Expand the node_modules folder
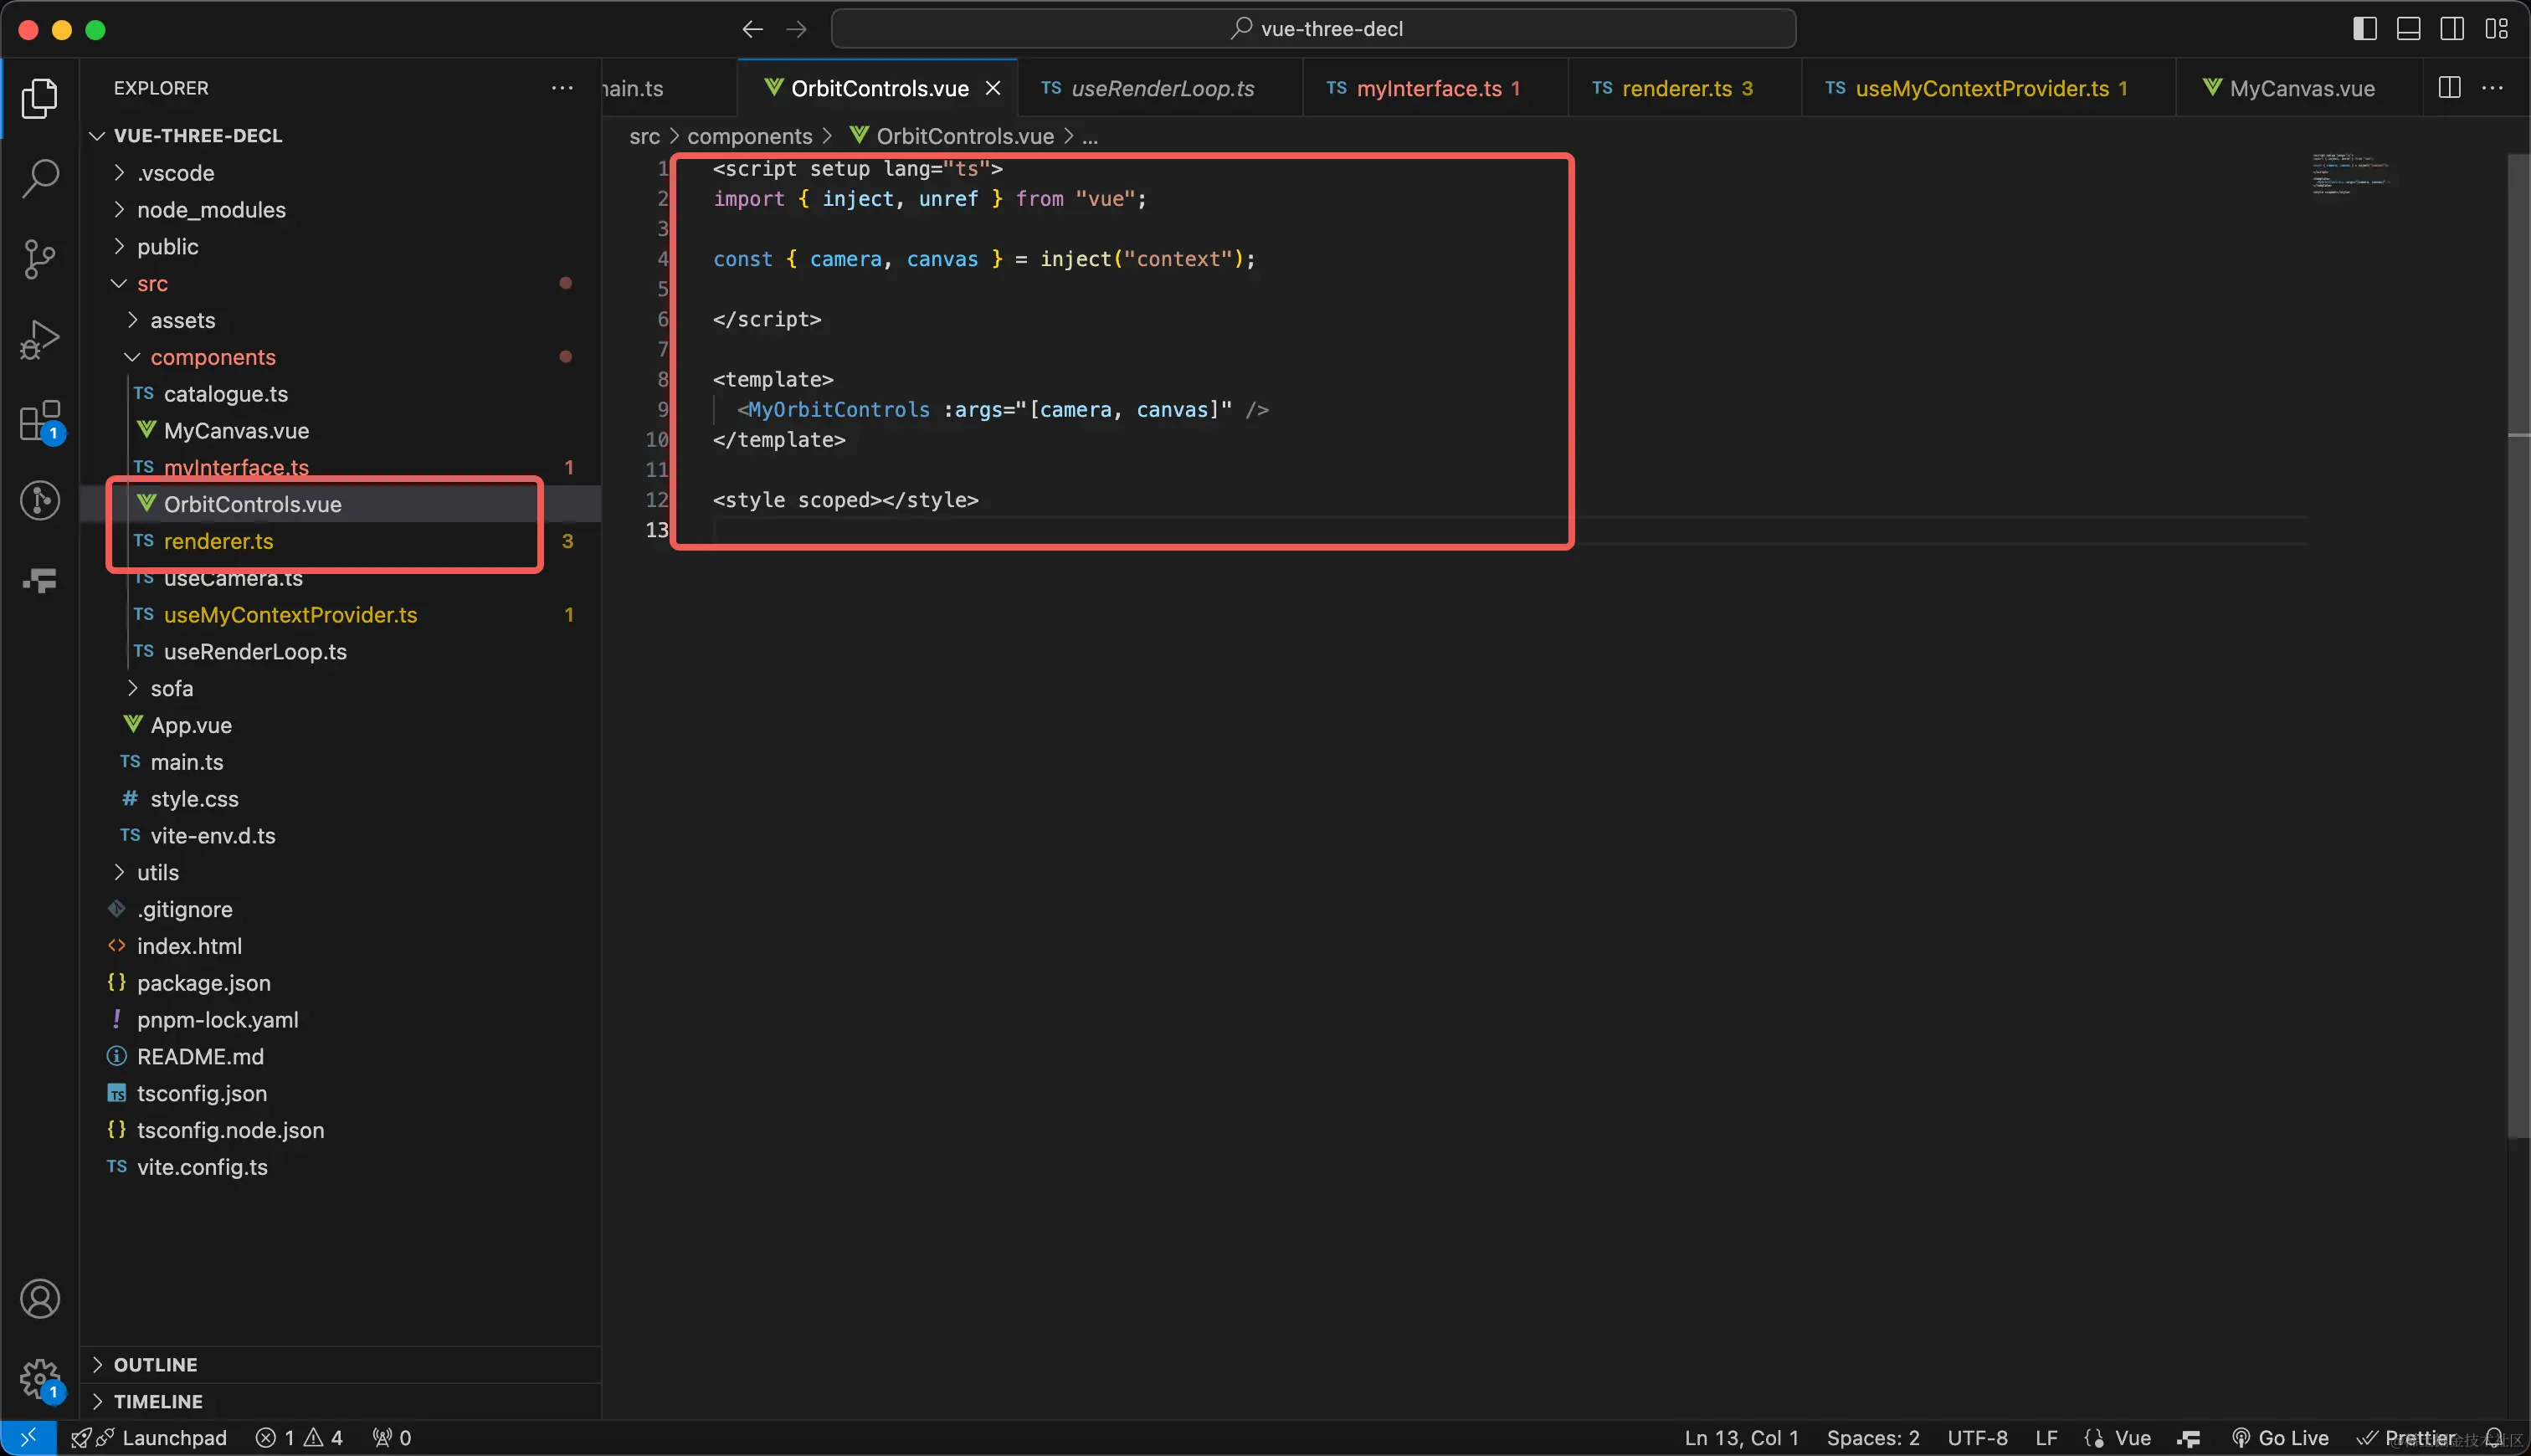The height and width of the screenshot is (1456, 2531). [211, 210]
